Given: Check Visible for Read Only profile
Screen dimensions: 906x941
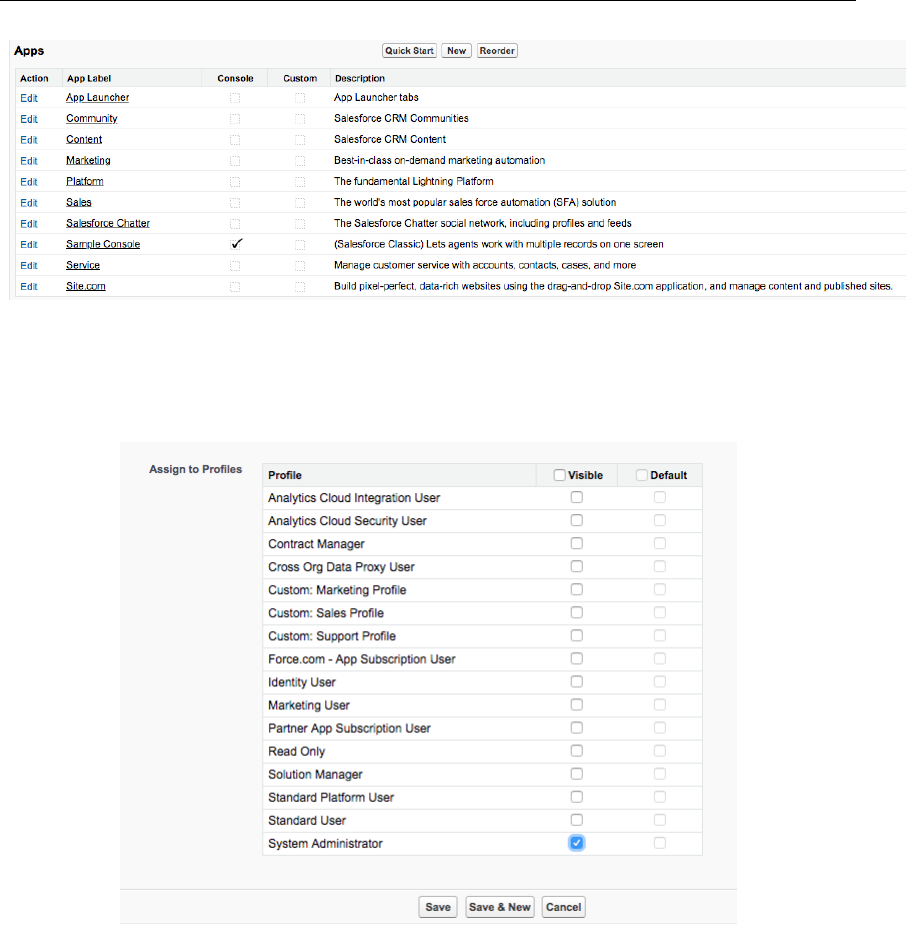Looking at the screenshot, I should 577,750.
